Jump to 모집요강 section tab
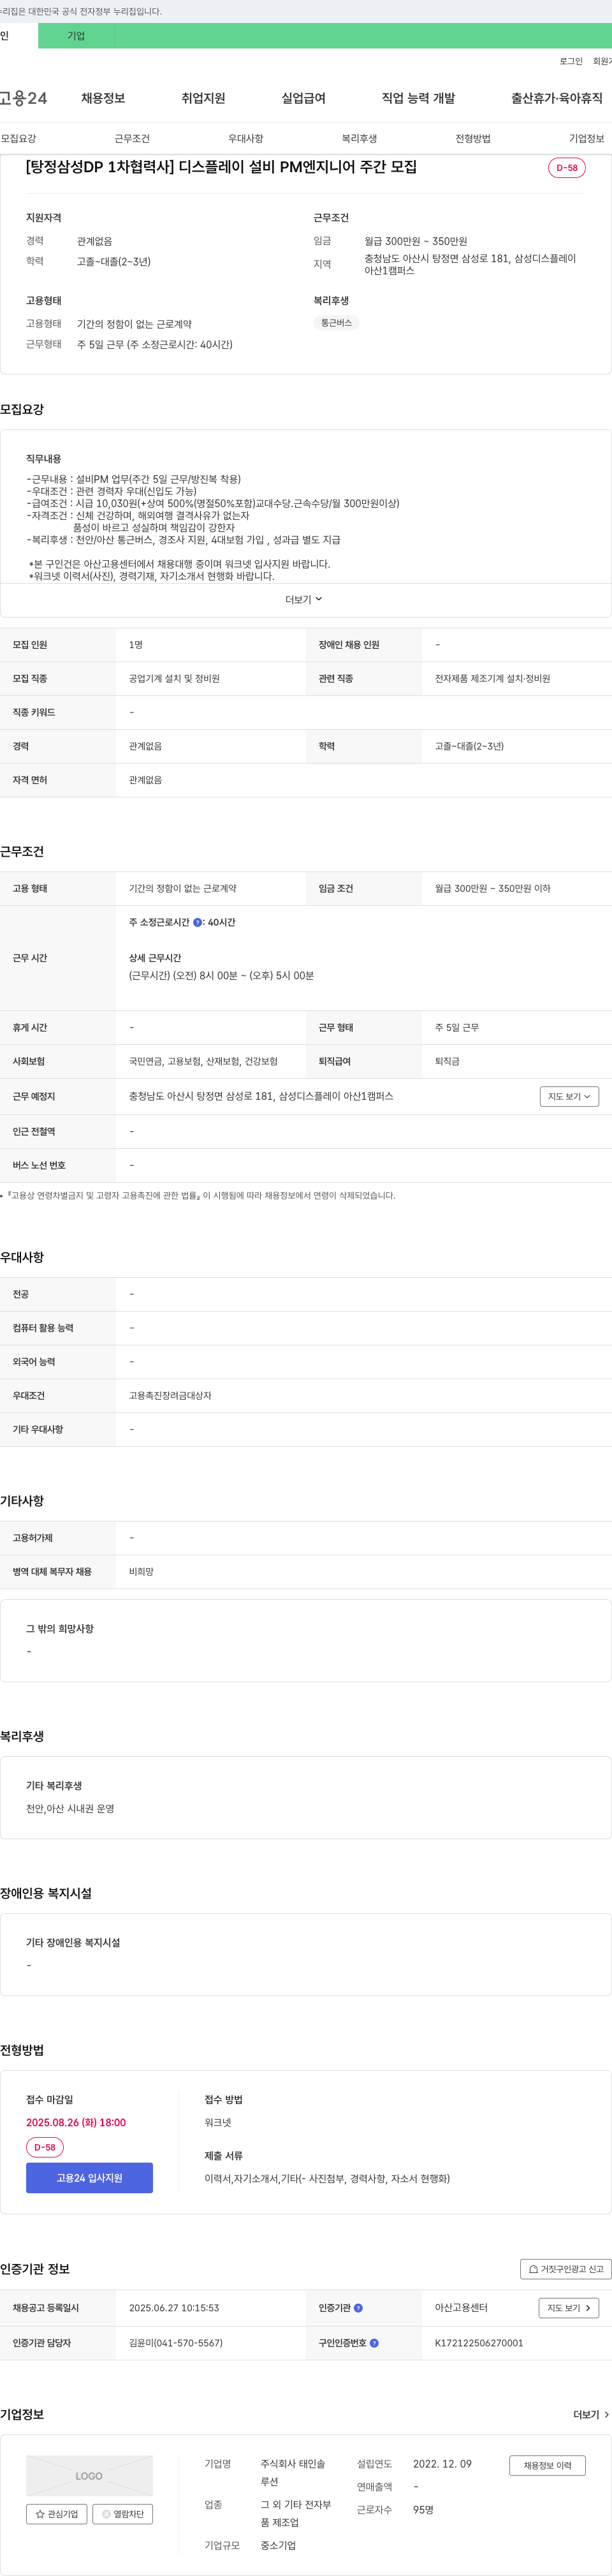 [x=18, y=138]
